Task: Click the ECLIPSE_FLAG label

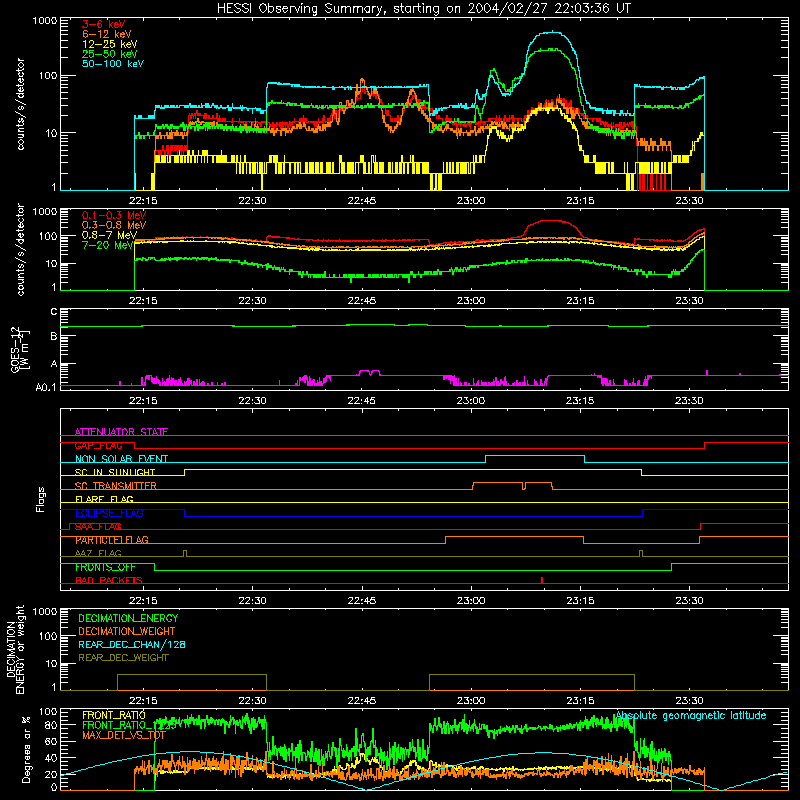Action: [109, 513]
